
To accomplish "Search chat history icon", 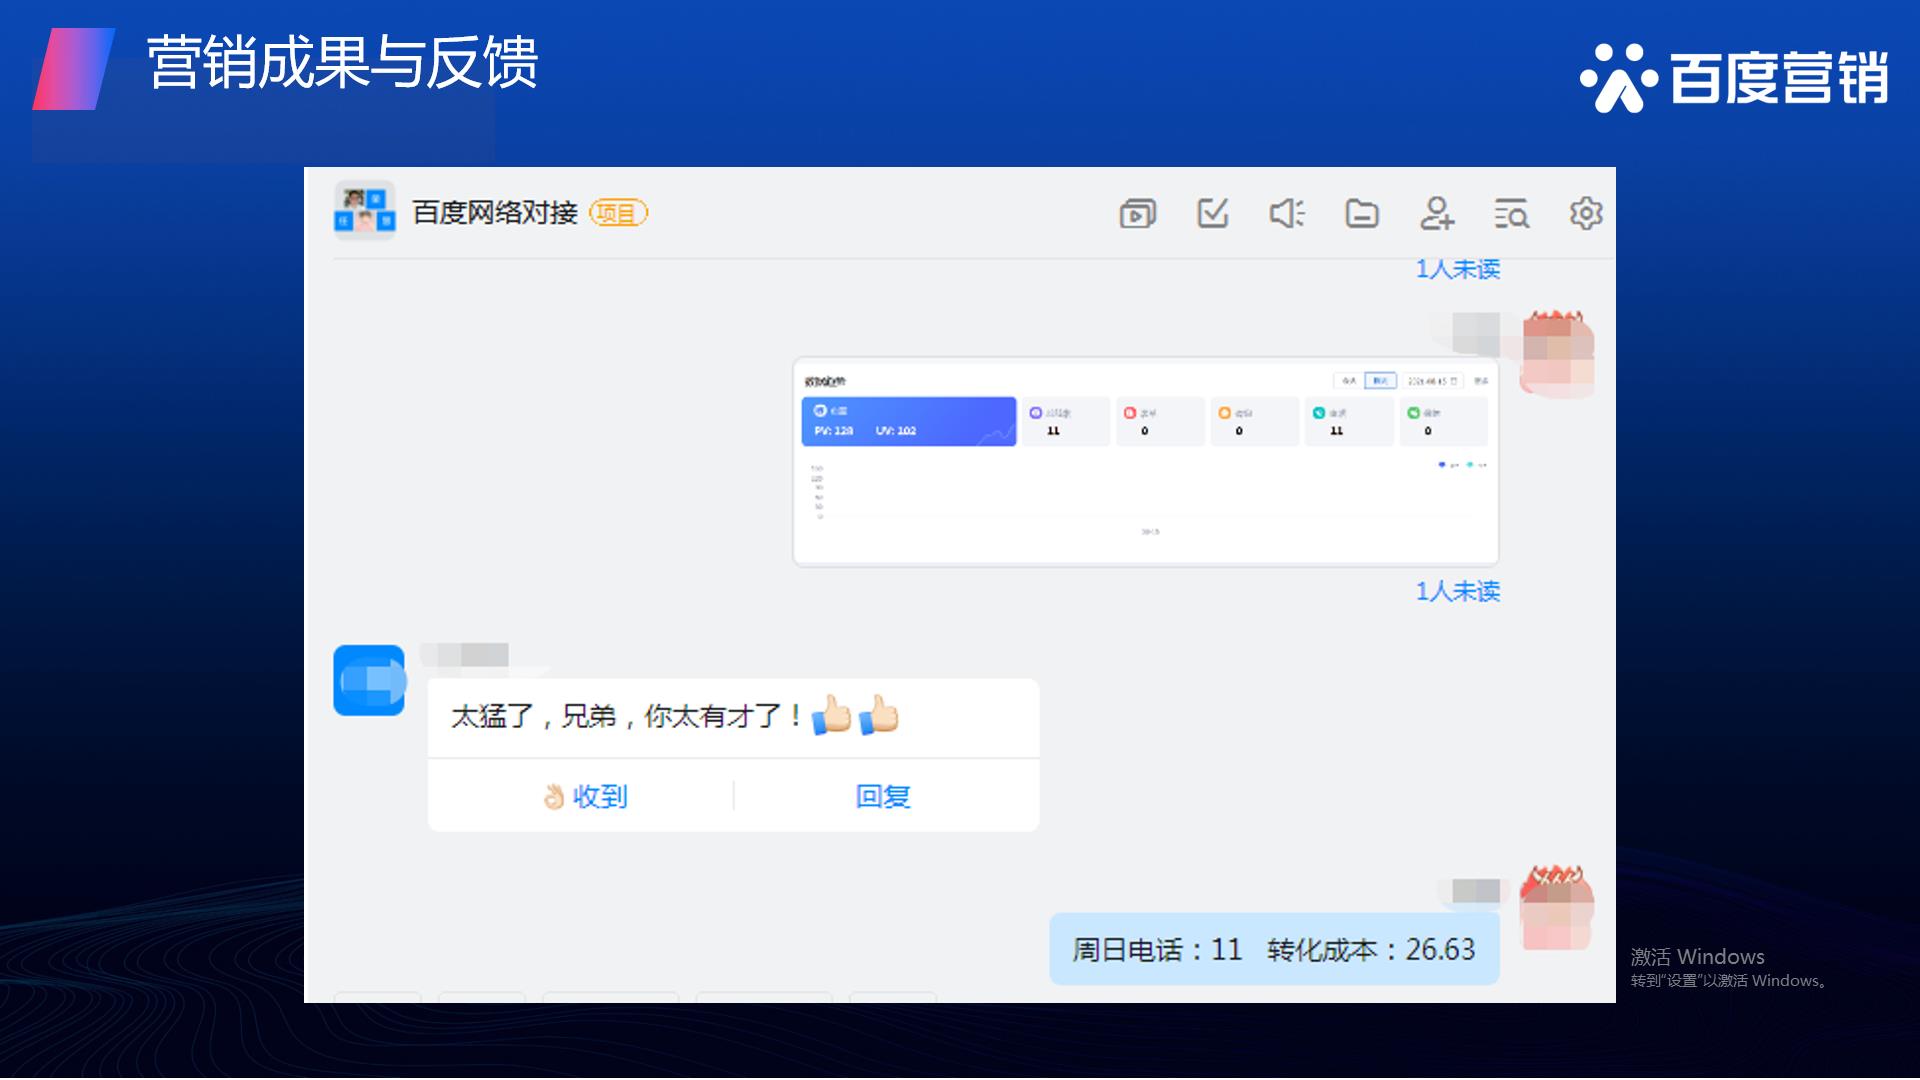I will (1511, 214).
